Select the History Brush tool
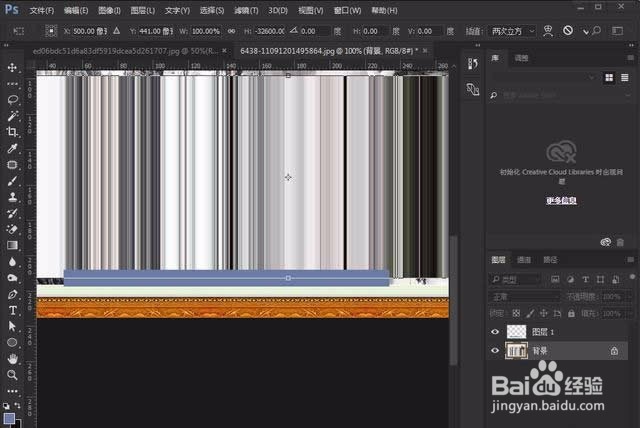The width and height of the screenshot is (640, 428). coord(12,213)
